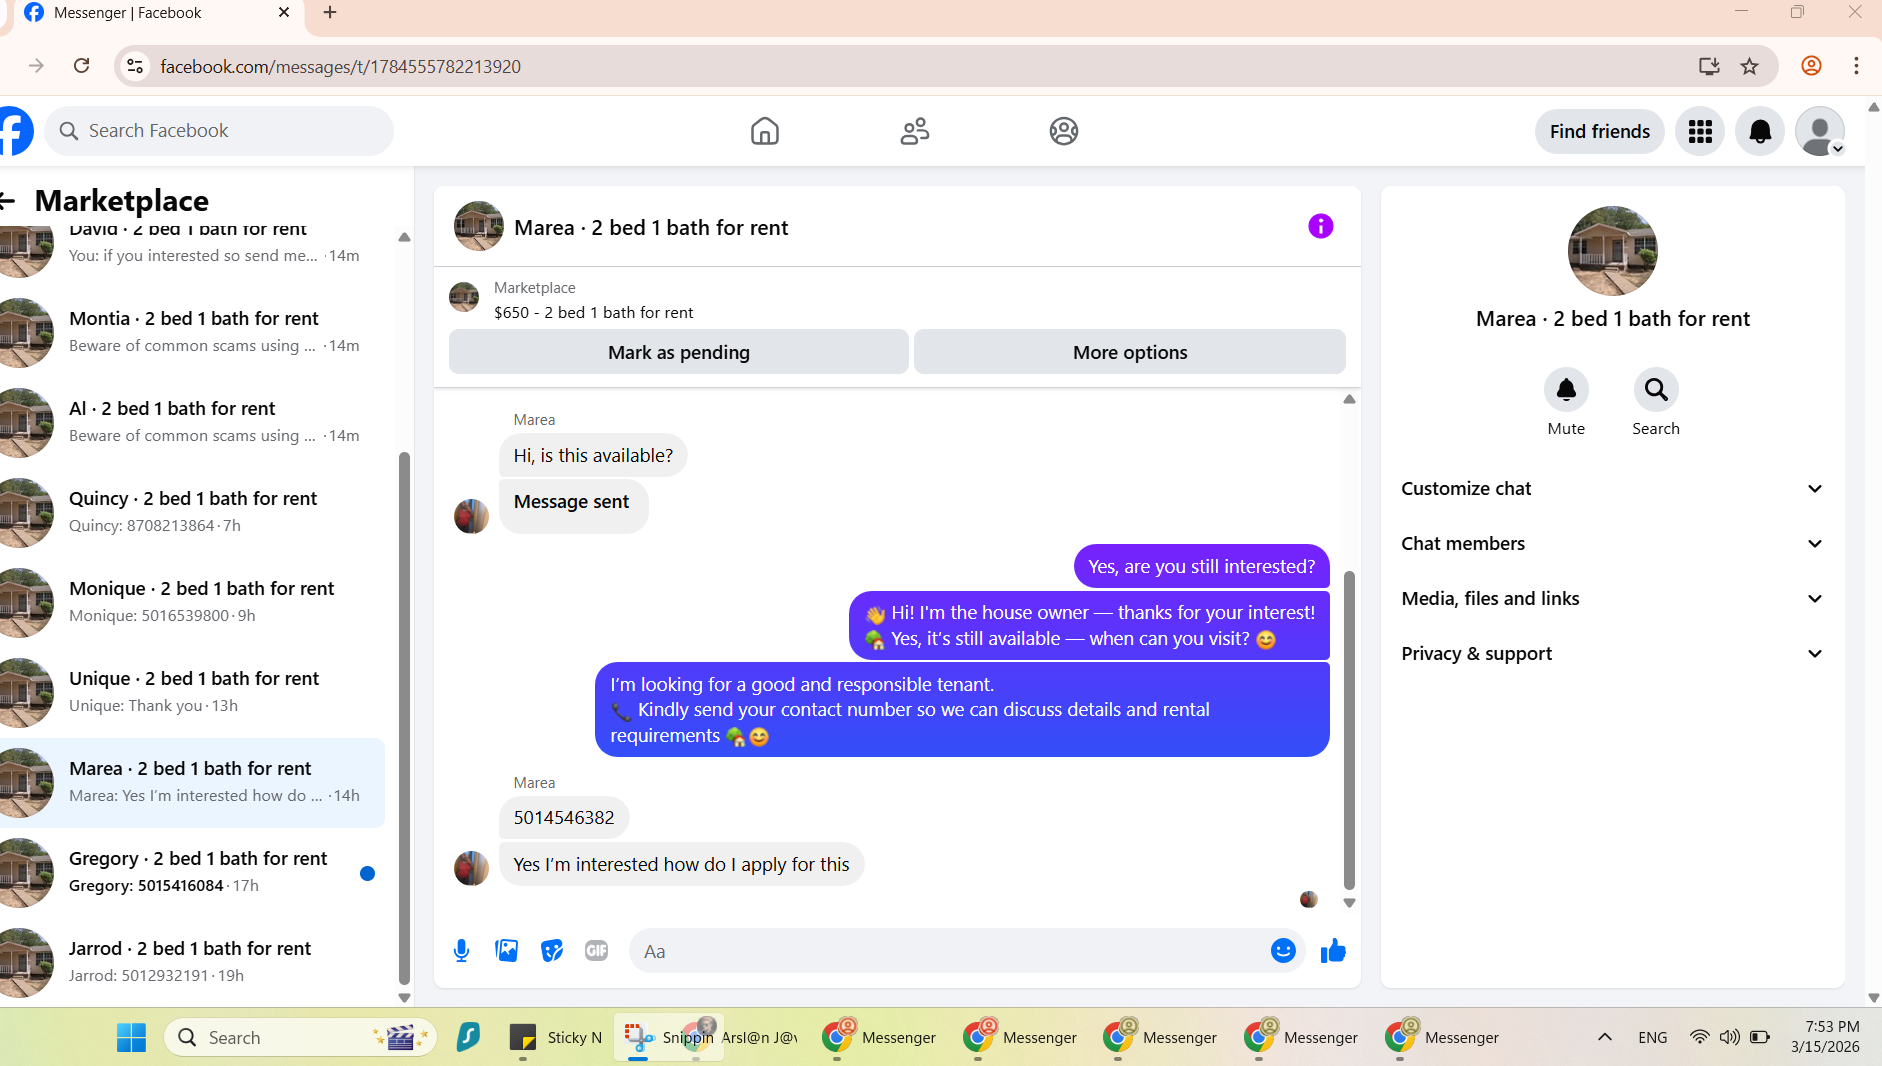Image resolution: width=1882 pixels, height=1066 pixels.
Task: Open Snipping Tool from the taskbar
Action: [668, 1037]
